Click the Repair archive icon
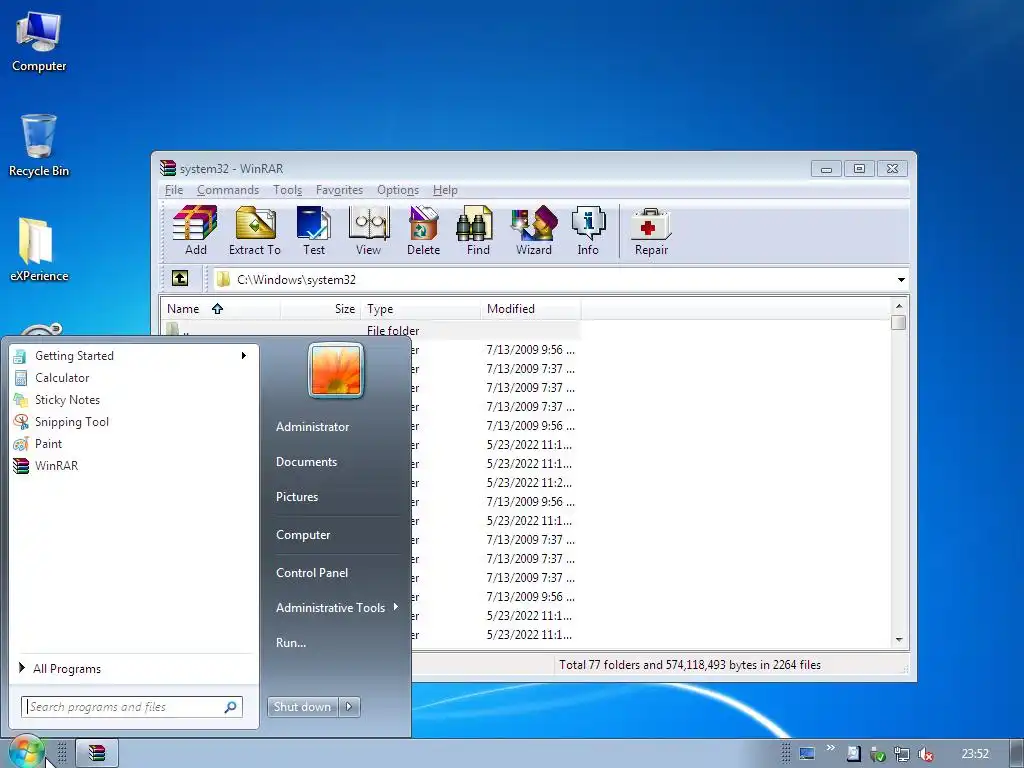 (651, 231)
